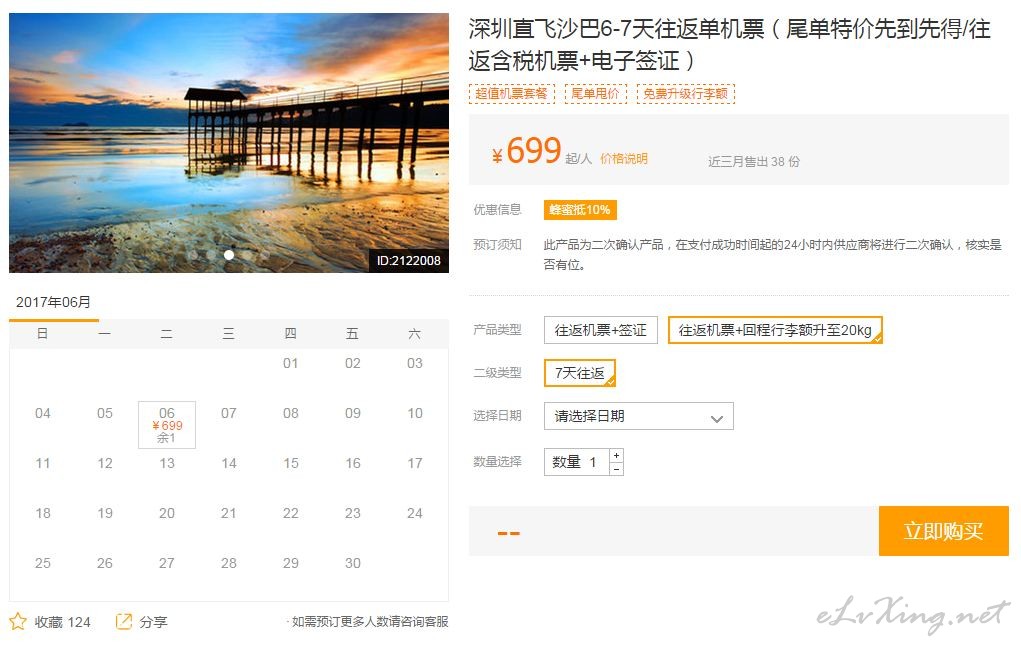
Task: Click the 蜂蜜抵10% discount badge
Action: point(580,210)
